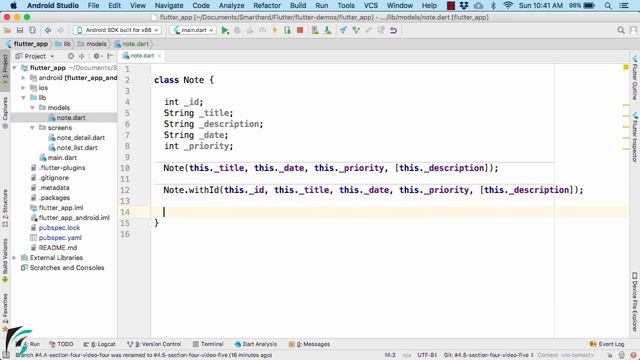Collapse the models folder
The image size is (640, 360).
[32, 108]
